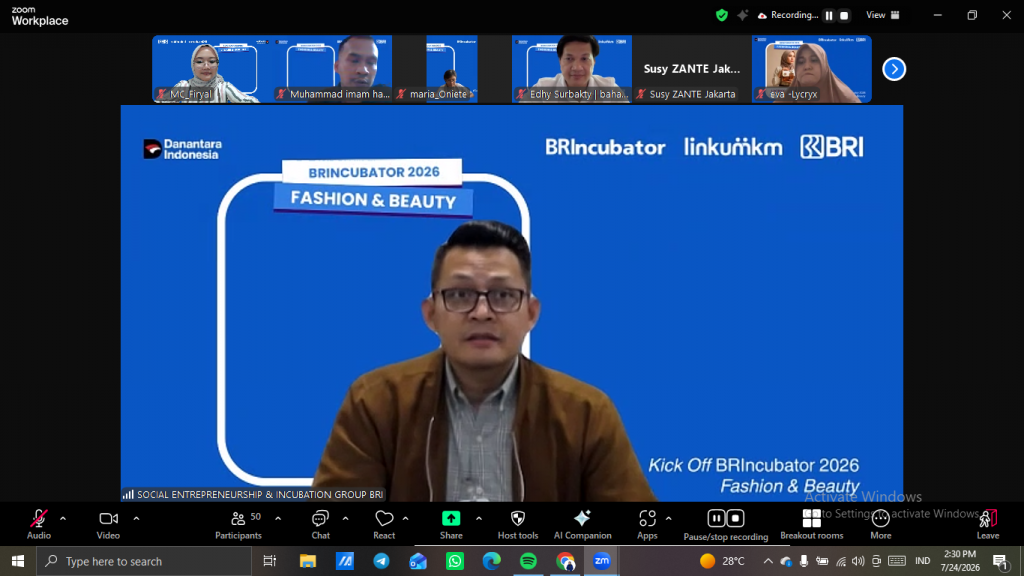This screenshot has width=1024, height=576.
Task: Open touch keyboard tray icon
Action: [x=897, y=561]
